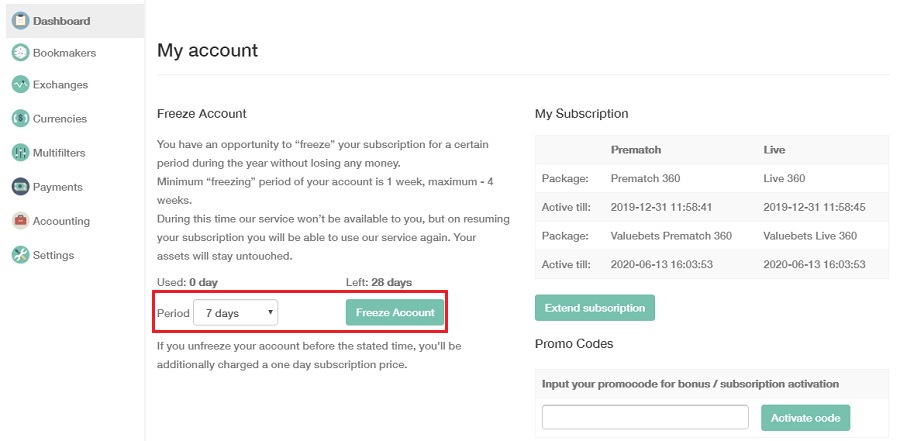Viewport: 900px width, 441px height.
Task: Click the Accounting briefcase icon
Action: (x=20, y=220)
